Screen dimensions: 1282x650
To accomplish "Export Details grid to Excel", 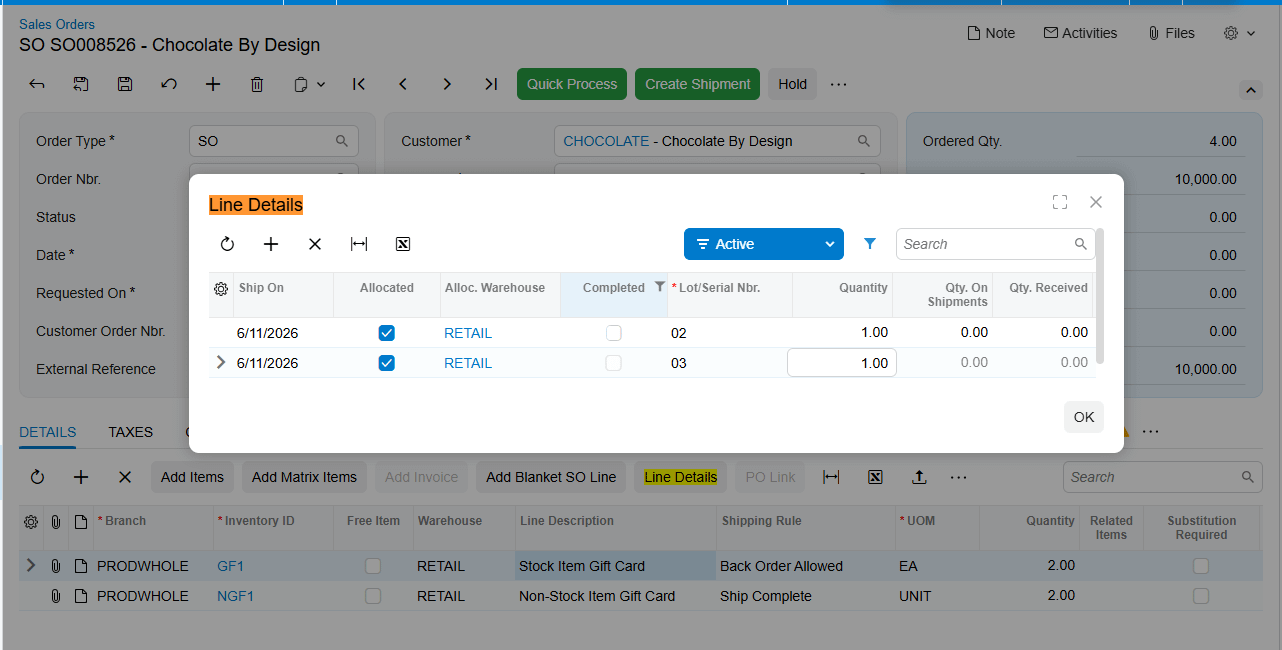I will point(875,477).
